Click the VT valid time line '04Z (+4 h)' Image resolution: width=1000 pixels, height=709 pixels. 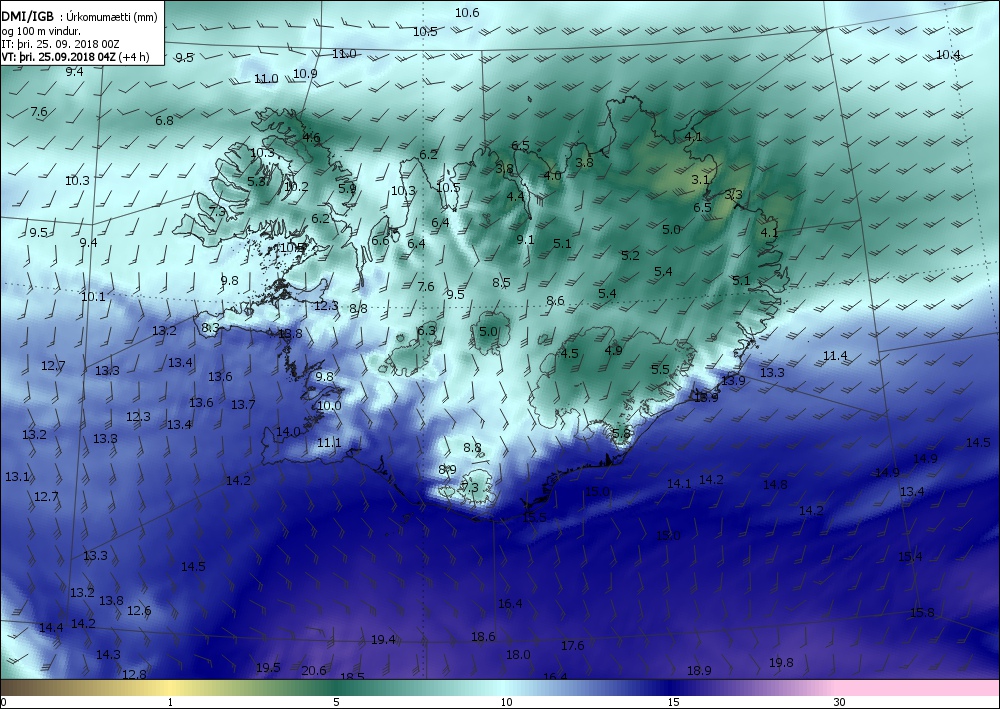[123, 57]
